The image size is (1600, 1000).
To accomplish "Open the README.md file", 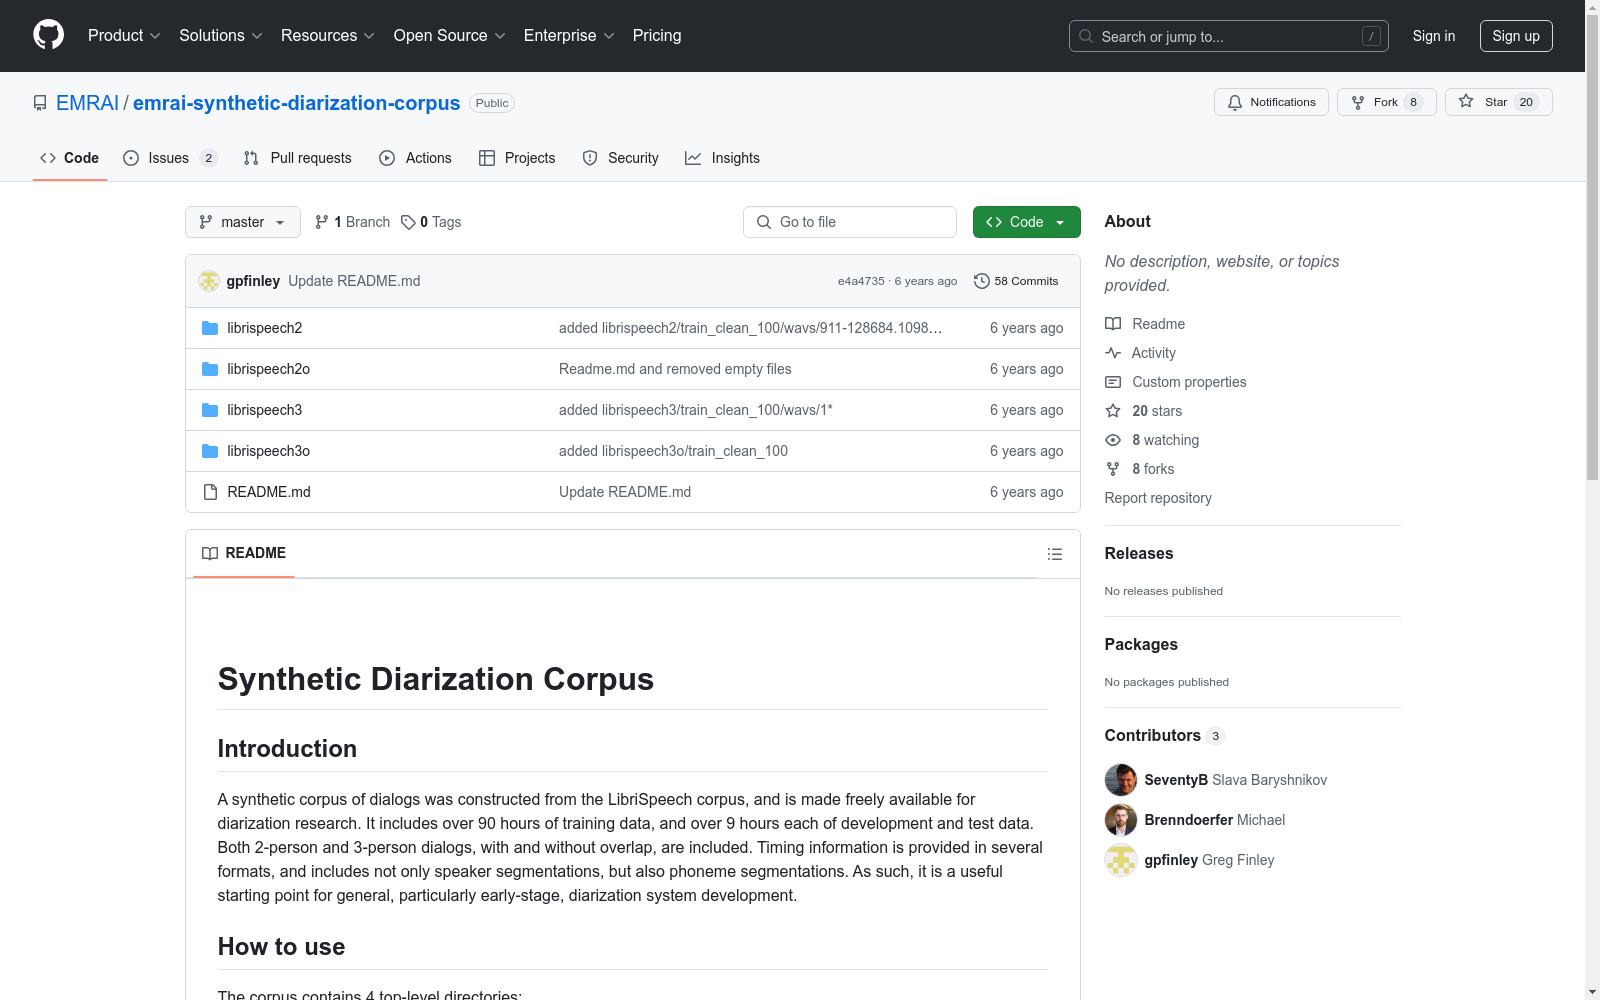I will click(269, 492).
